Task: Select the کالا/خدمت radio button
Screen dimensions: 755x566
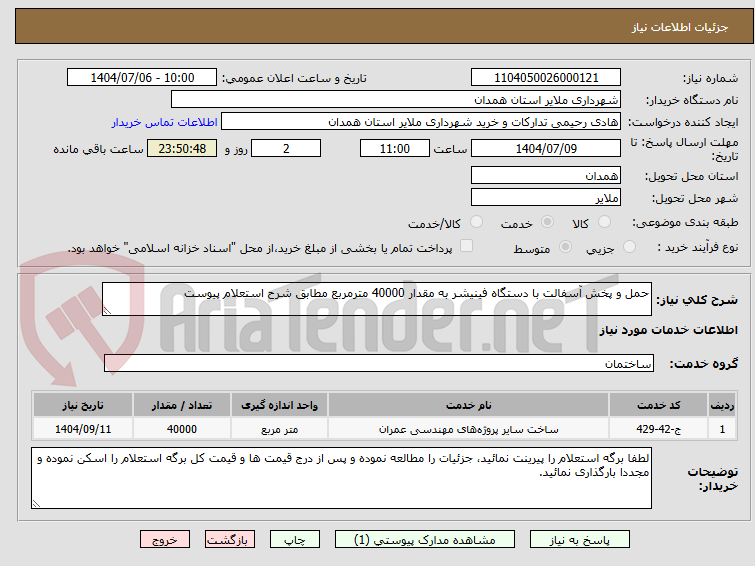Action: 476,222
